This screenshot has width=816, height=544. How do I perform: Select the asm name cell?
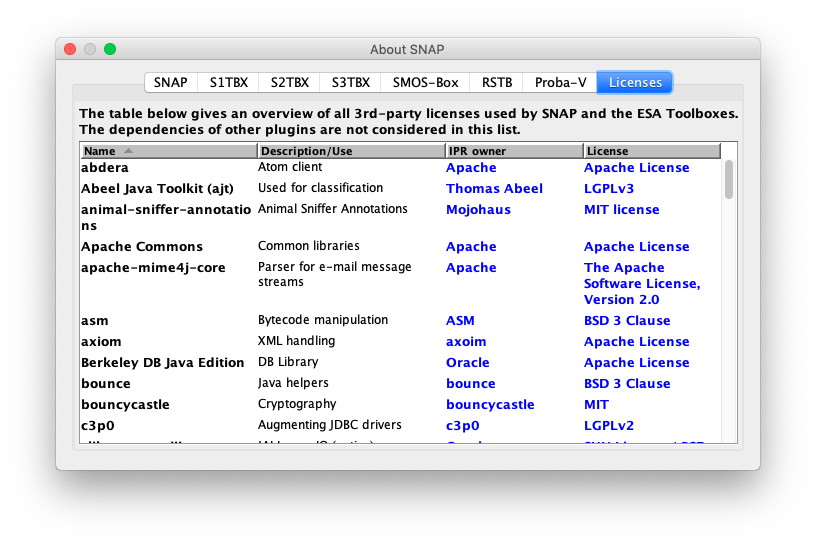[x=94, y=320]
